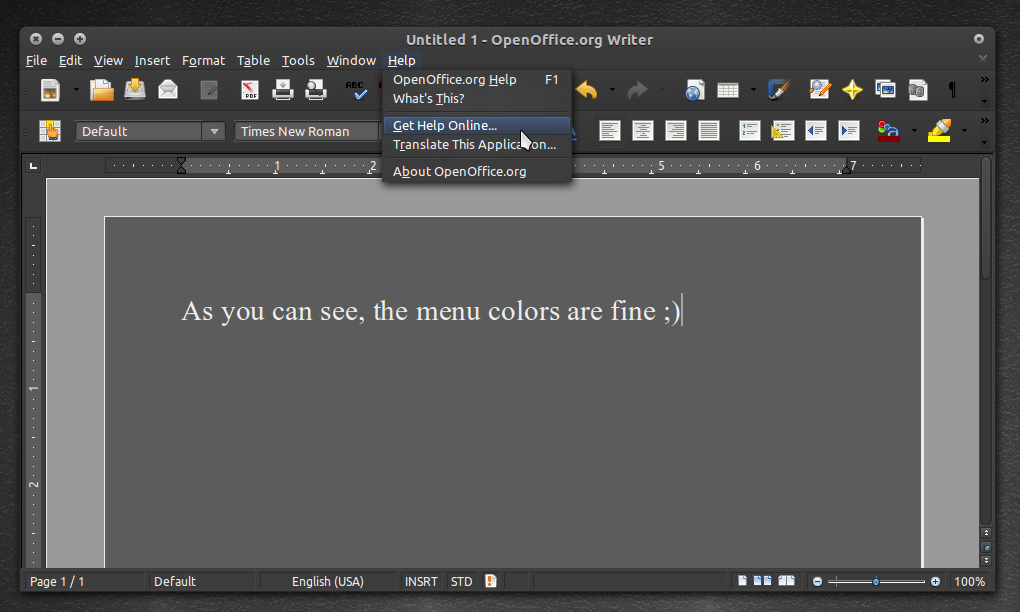Open the File menu

36,60
